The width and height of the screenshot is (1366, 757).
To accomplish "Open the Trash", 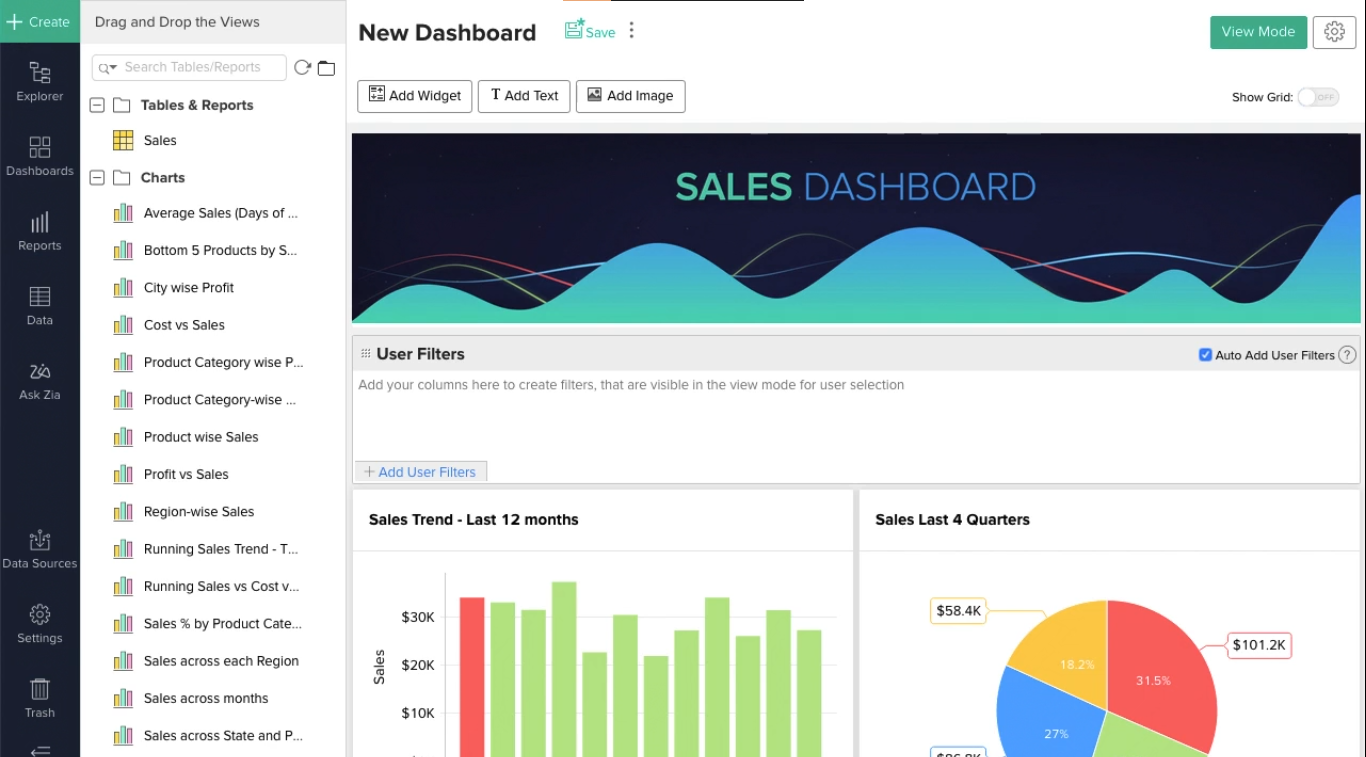I will pyautogui.click(x=40, y=697).
